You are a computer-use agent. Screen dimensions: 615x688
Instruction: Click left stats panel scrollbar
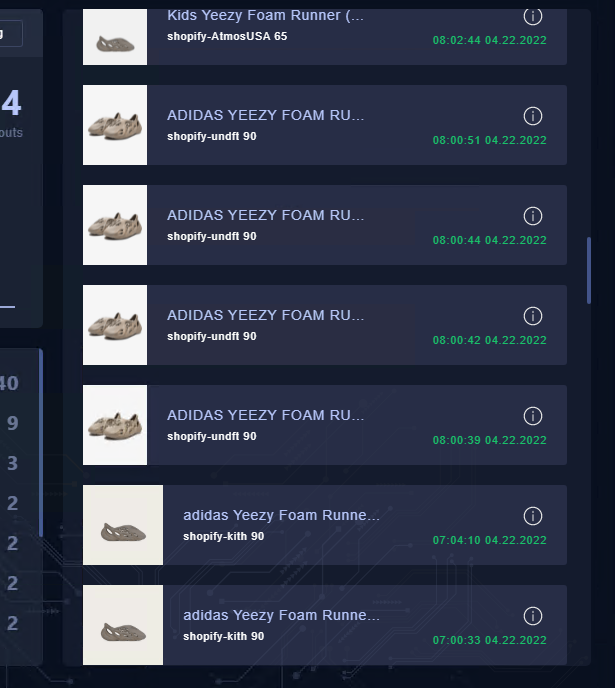[41, 443]
